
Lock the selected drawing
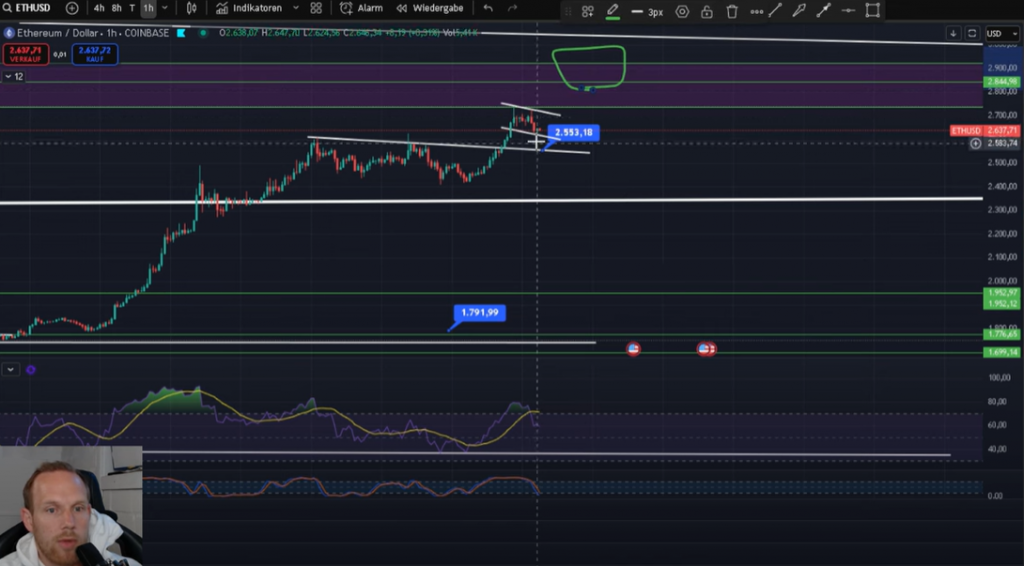coord(707,11)
